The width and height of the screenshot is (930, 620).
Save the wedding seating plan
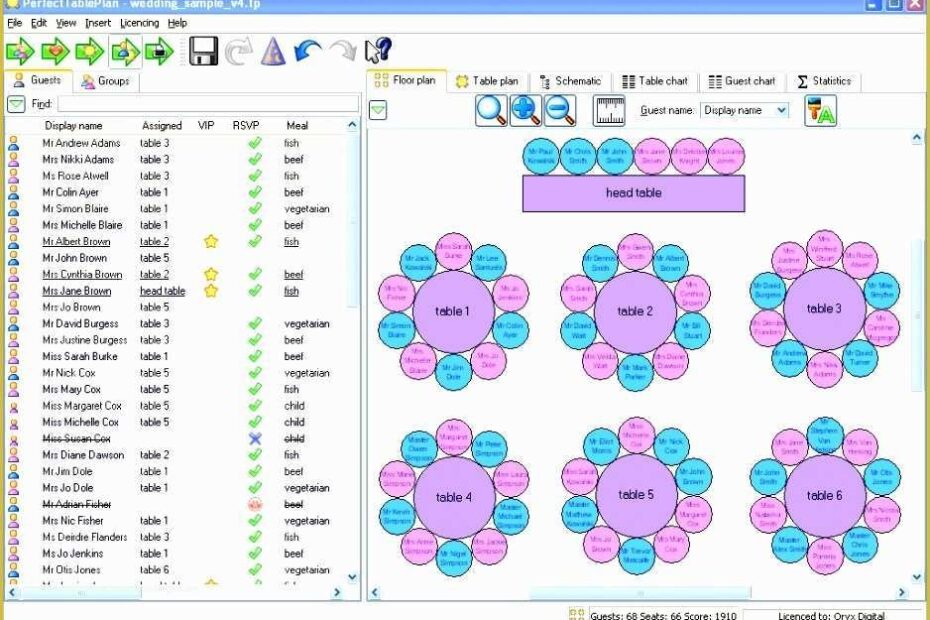pyautogui.click(x=202, y=52)
